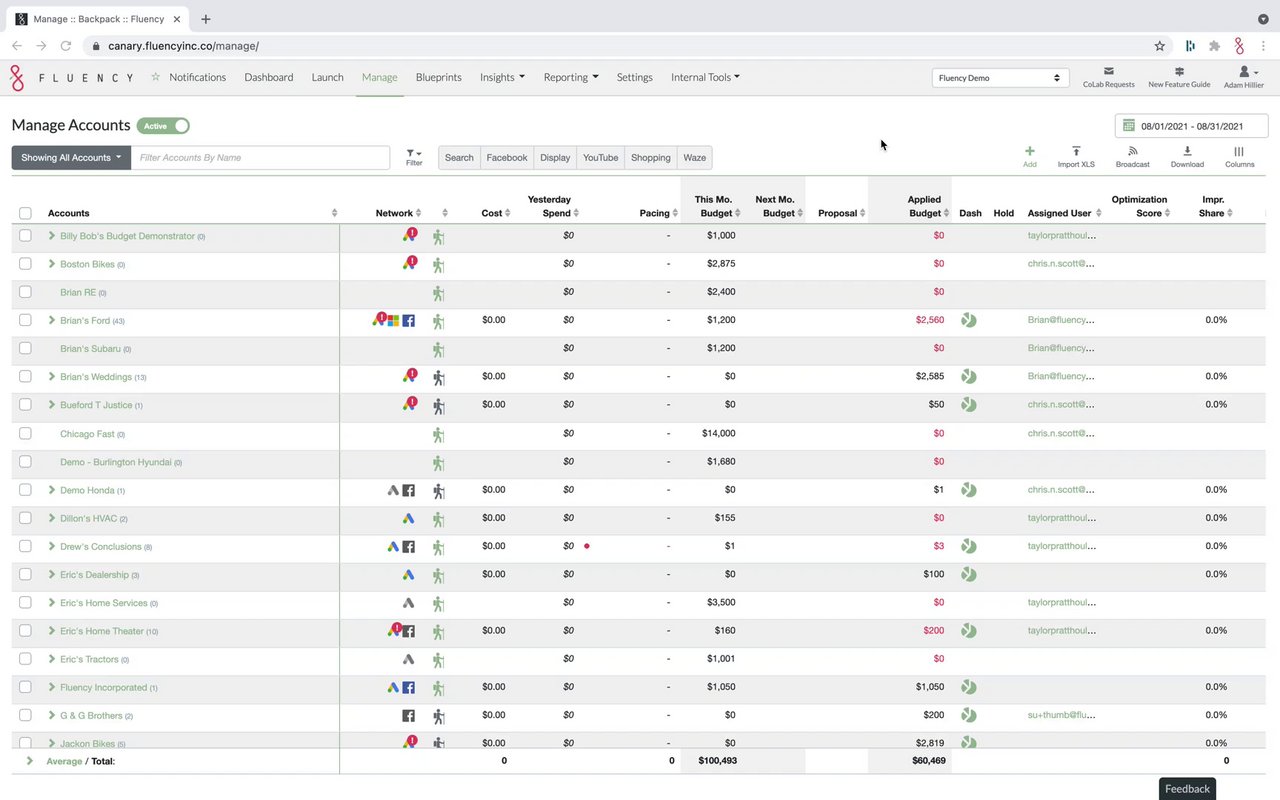Click the Import XLS icon
This screenshot has height=800, width=1280.
click(1076, 151)
